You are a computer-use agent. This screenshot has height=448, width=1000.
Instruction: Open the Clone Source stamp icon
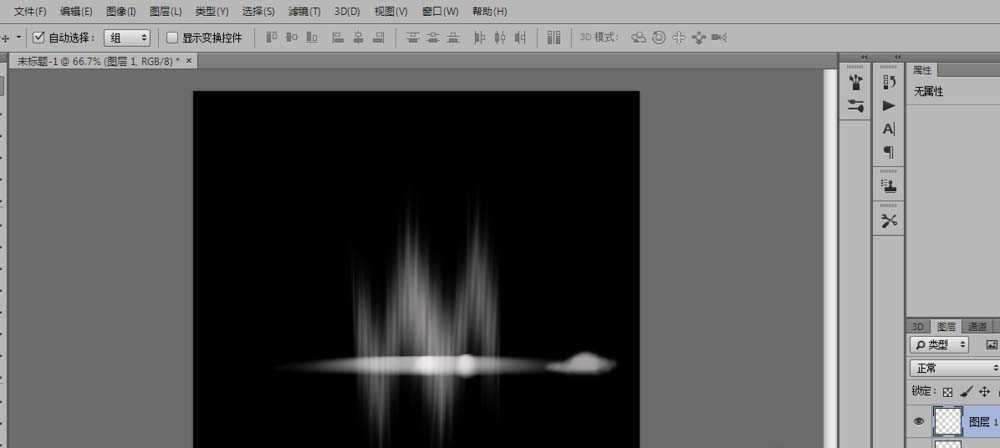tap(889, 187)
